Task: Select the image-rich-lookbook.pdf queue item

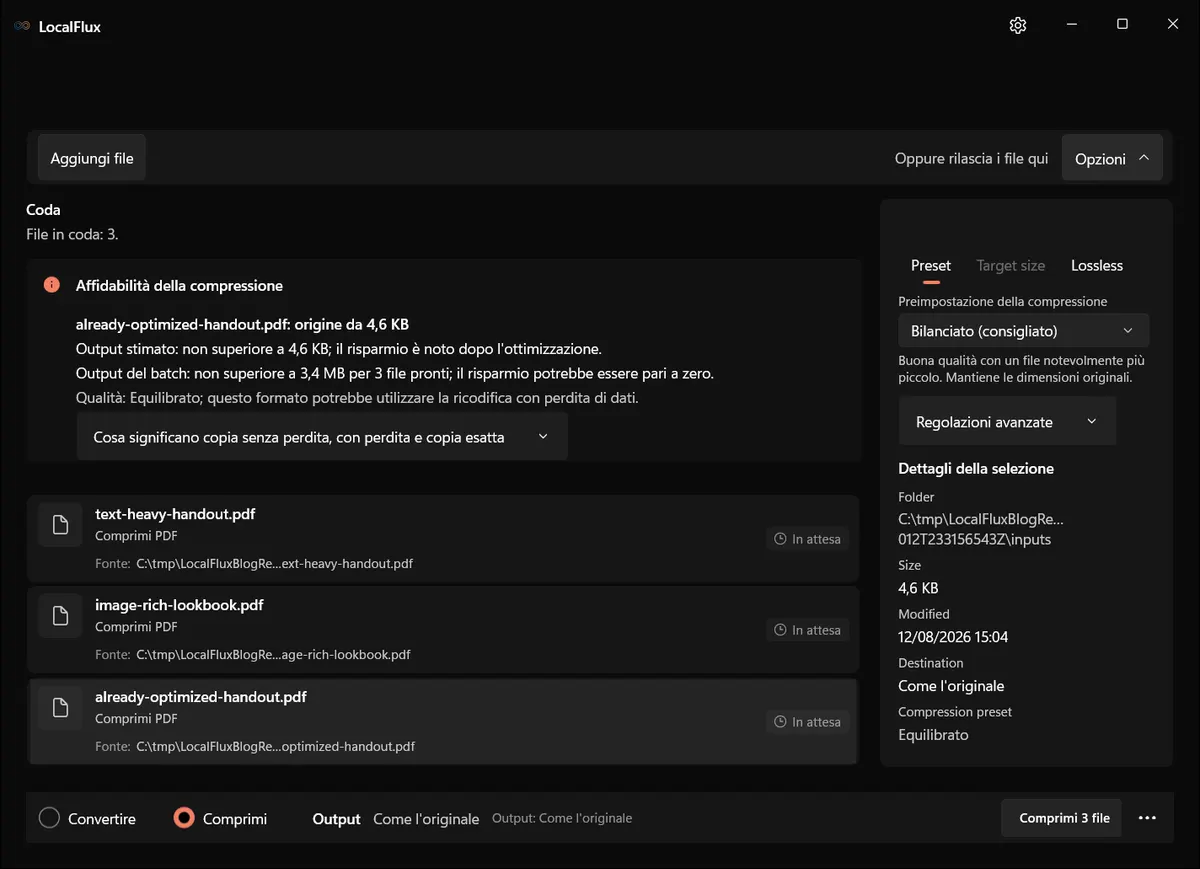Action: (443, 630)
